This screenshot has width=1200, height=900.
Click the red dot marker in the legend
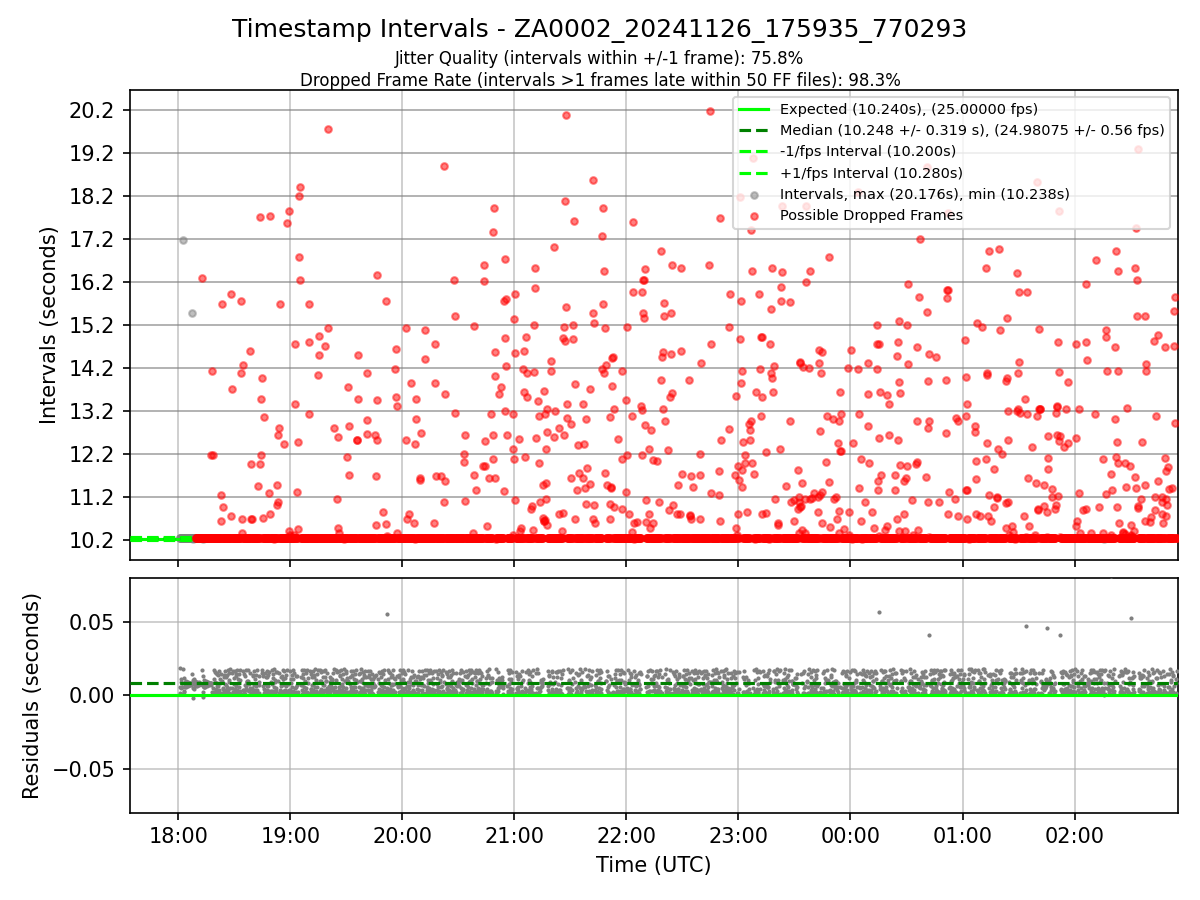(755, 215)
